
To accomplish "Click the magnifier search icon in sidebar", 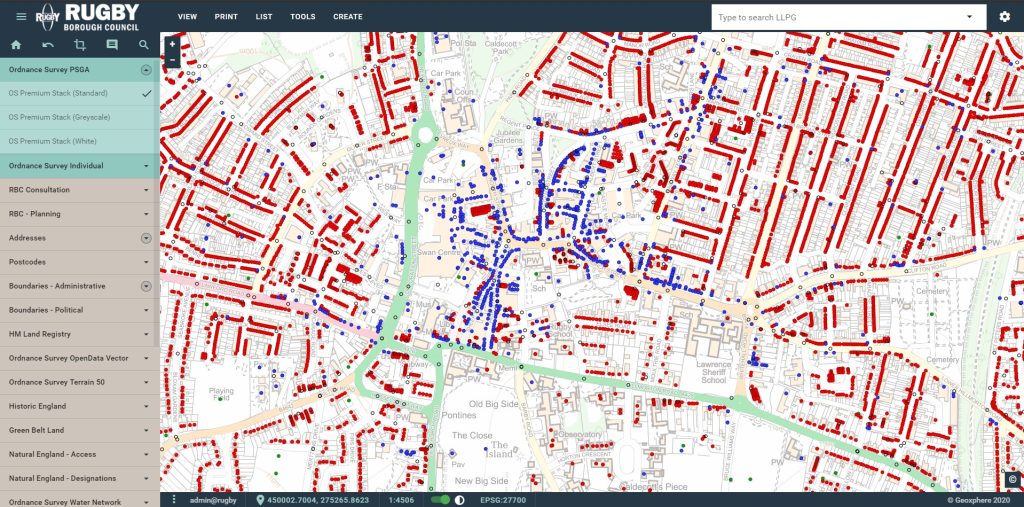I will 144,45.
